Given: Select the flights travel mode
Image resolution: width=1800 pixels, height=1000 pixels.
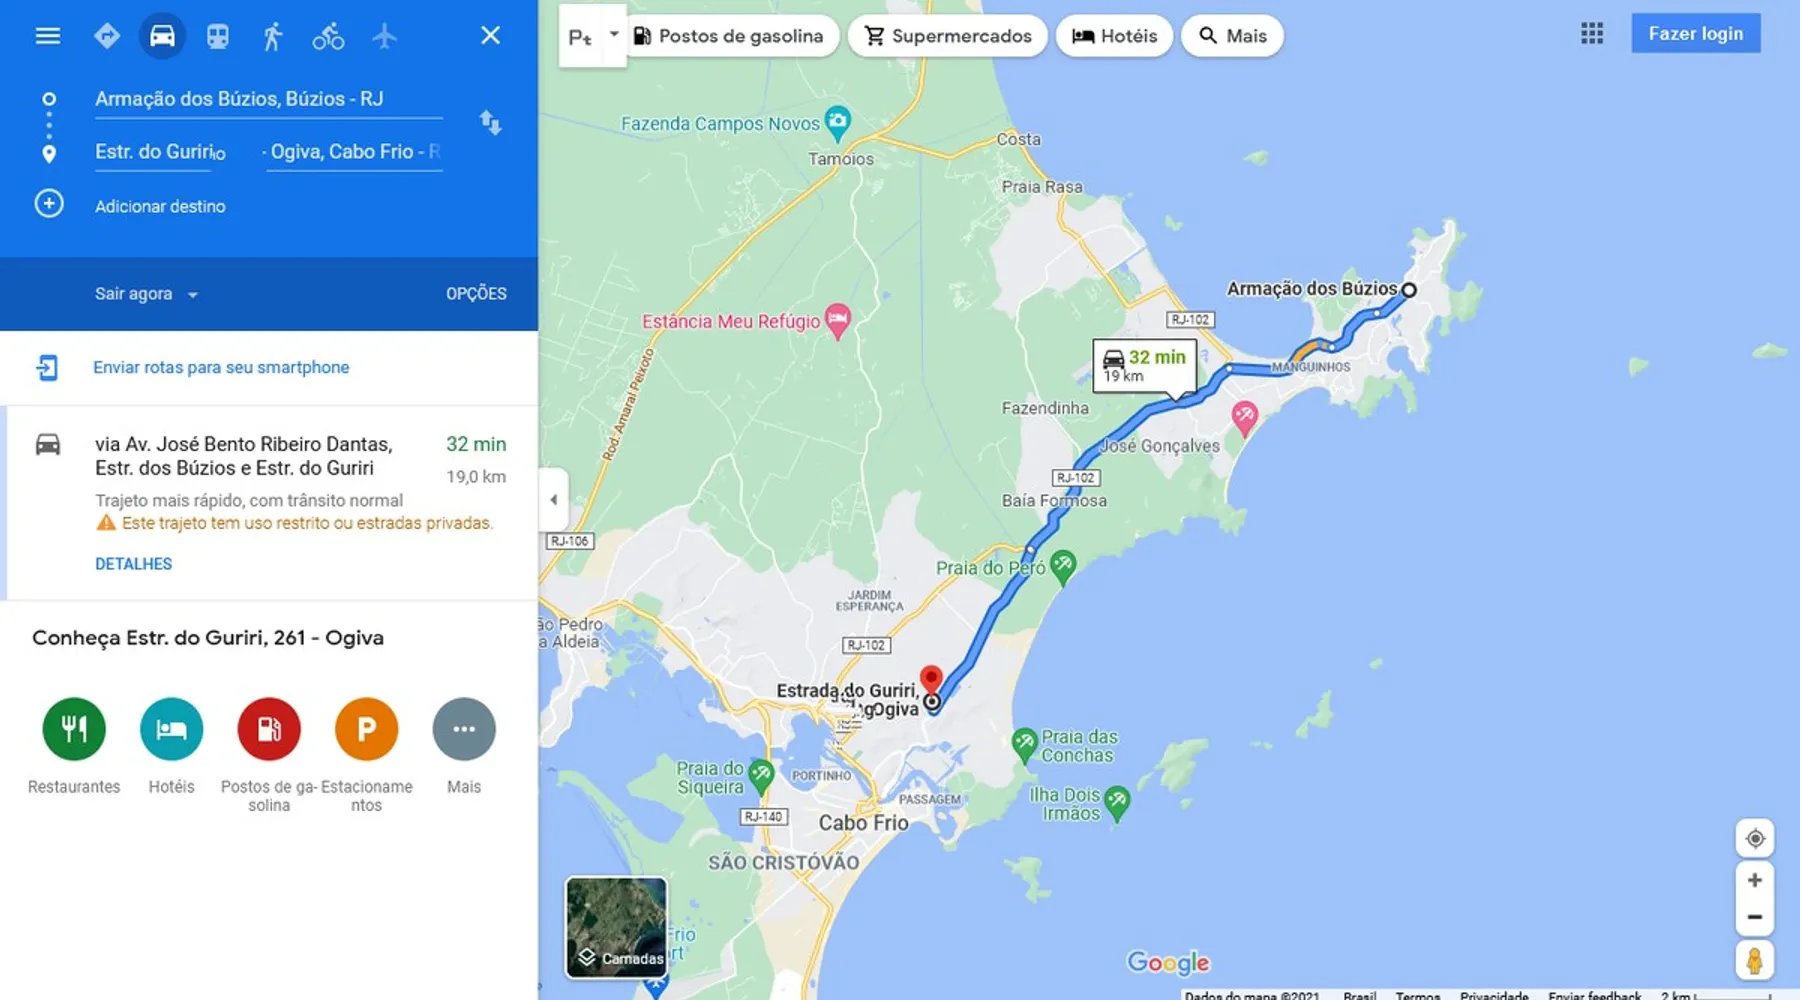Looking at the screenshot, I should tap(384, 36).
